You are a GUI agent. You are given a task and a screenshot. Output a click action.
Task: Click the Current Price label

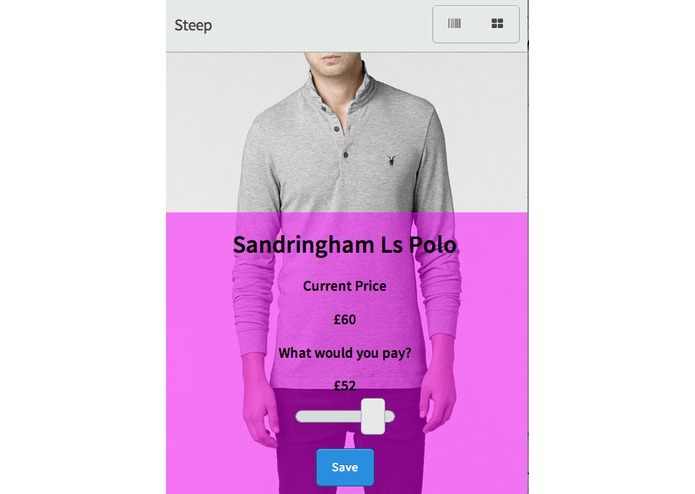click(x=344, y=286)
